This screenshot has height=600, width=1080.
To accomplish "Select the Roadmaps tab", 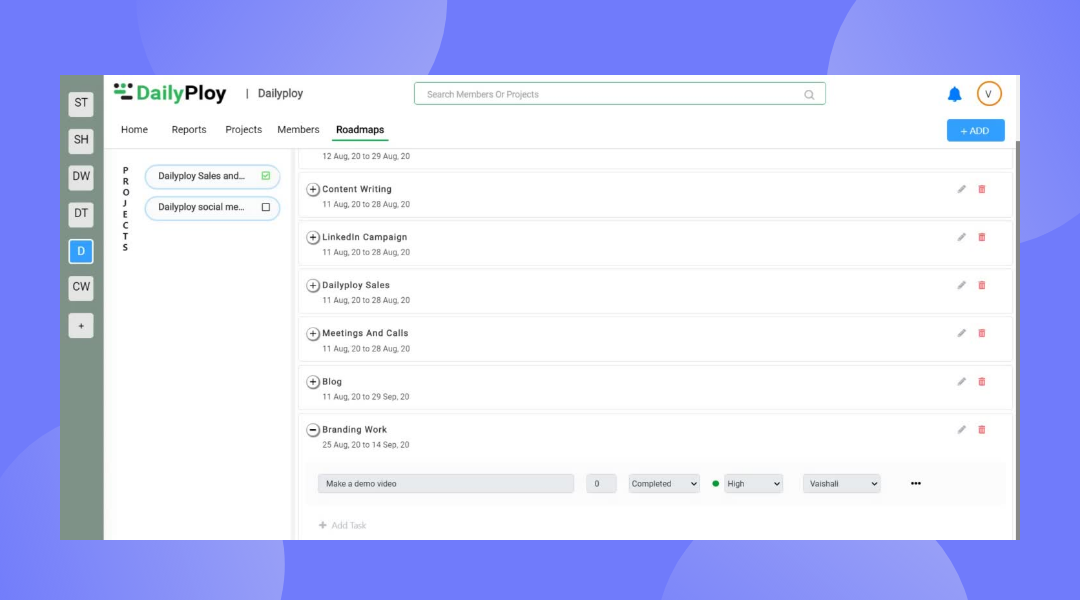I will [x=360, y=130].
